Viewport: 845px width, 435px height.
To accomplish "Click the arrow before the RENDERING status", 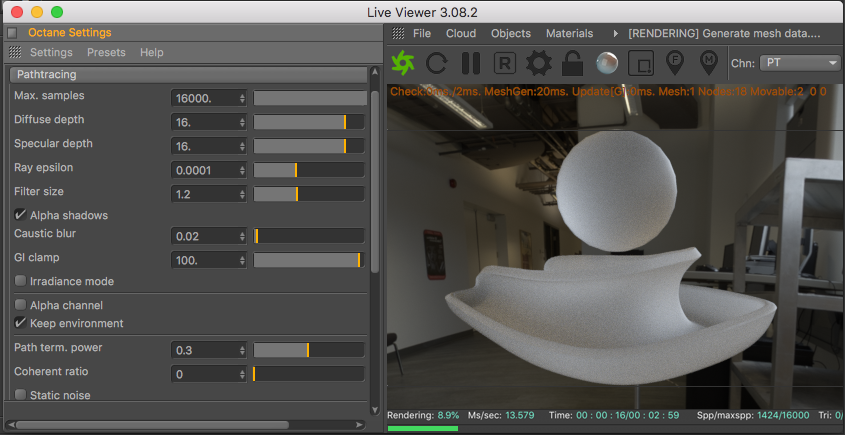I will click(x=615, y=33).
